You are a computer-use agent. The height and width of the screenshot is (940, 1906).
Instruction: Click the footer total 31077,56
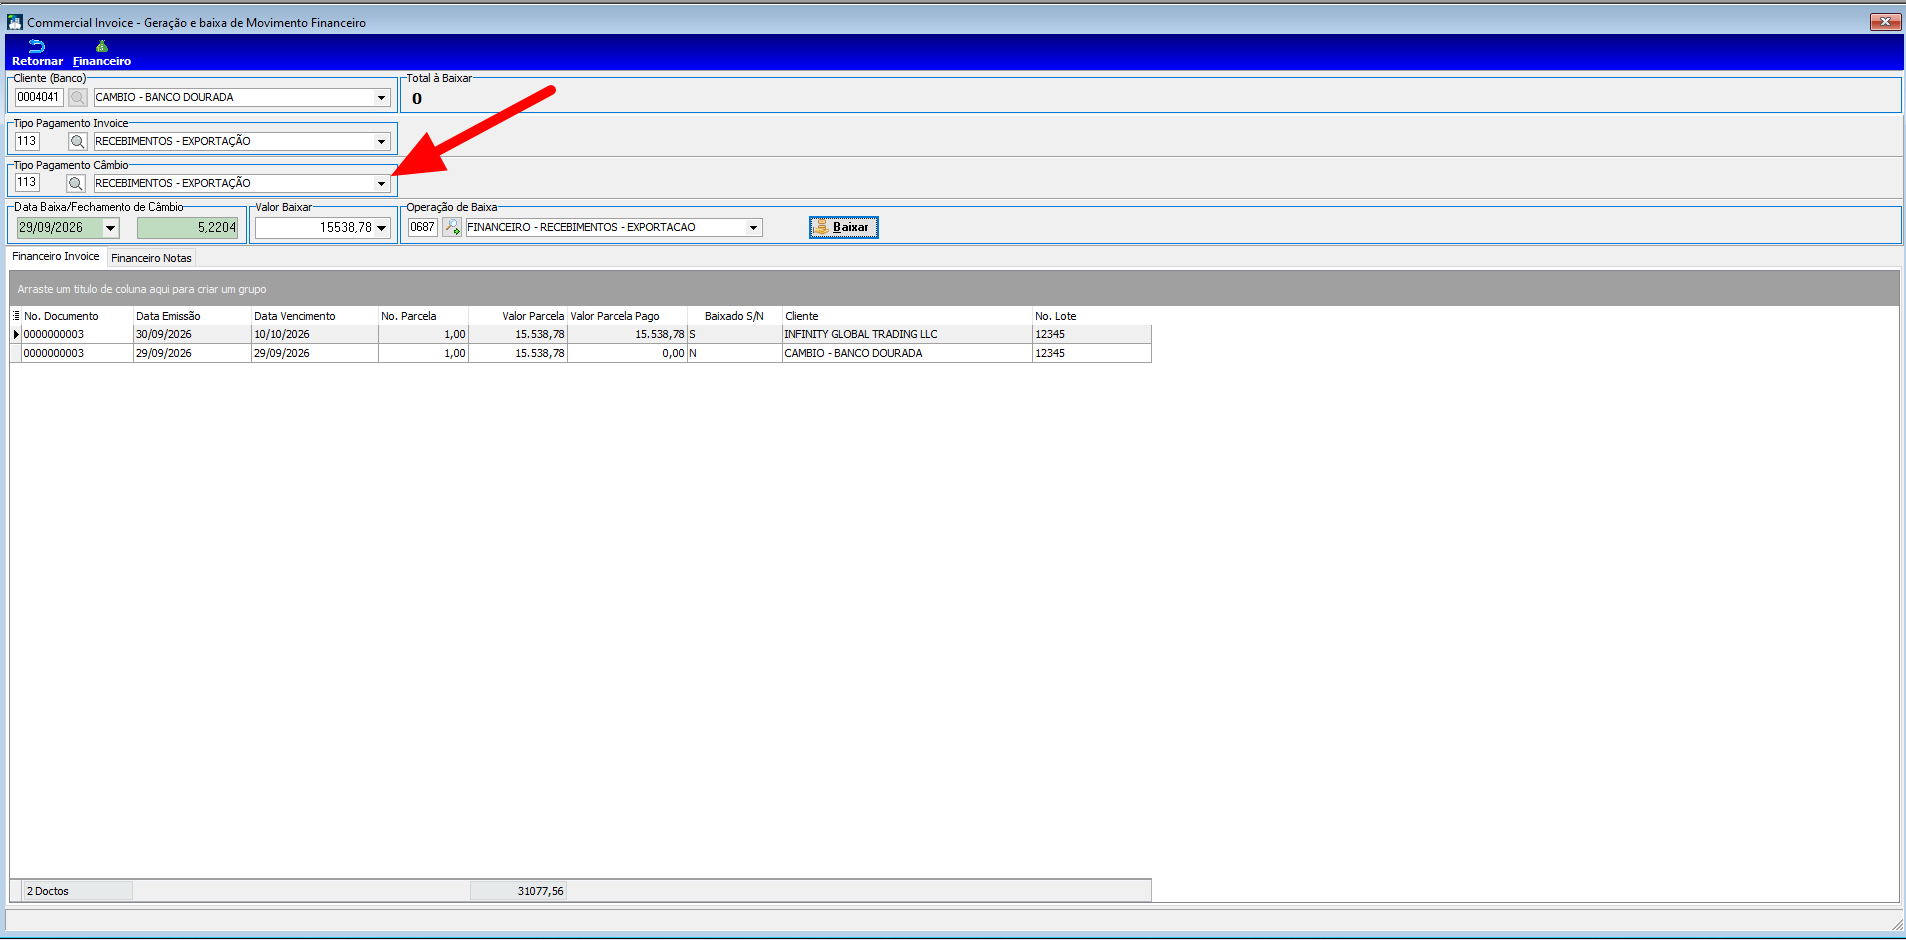point(519,891)
